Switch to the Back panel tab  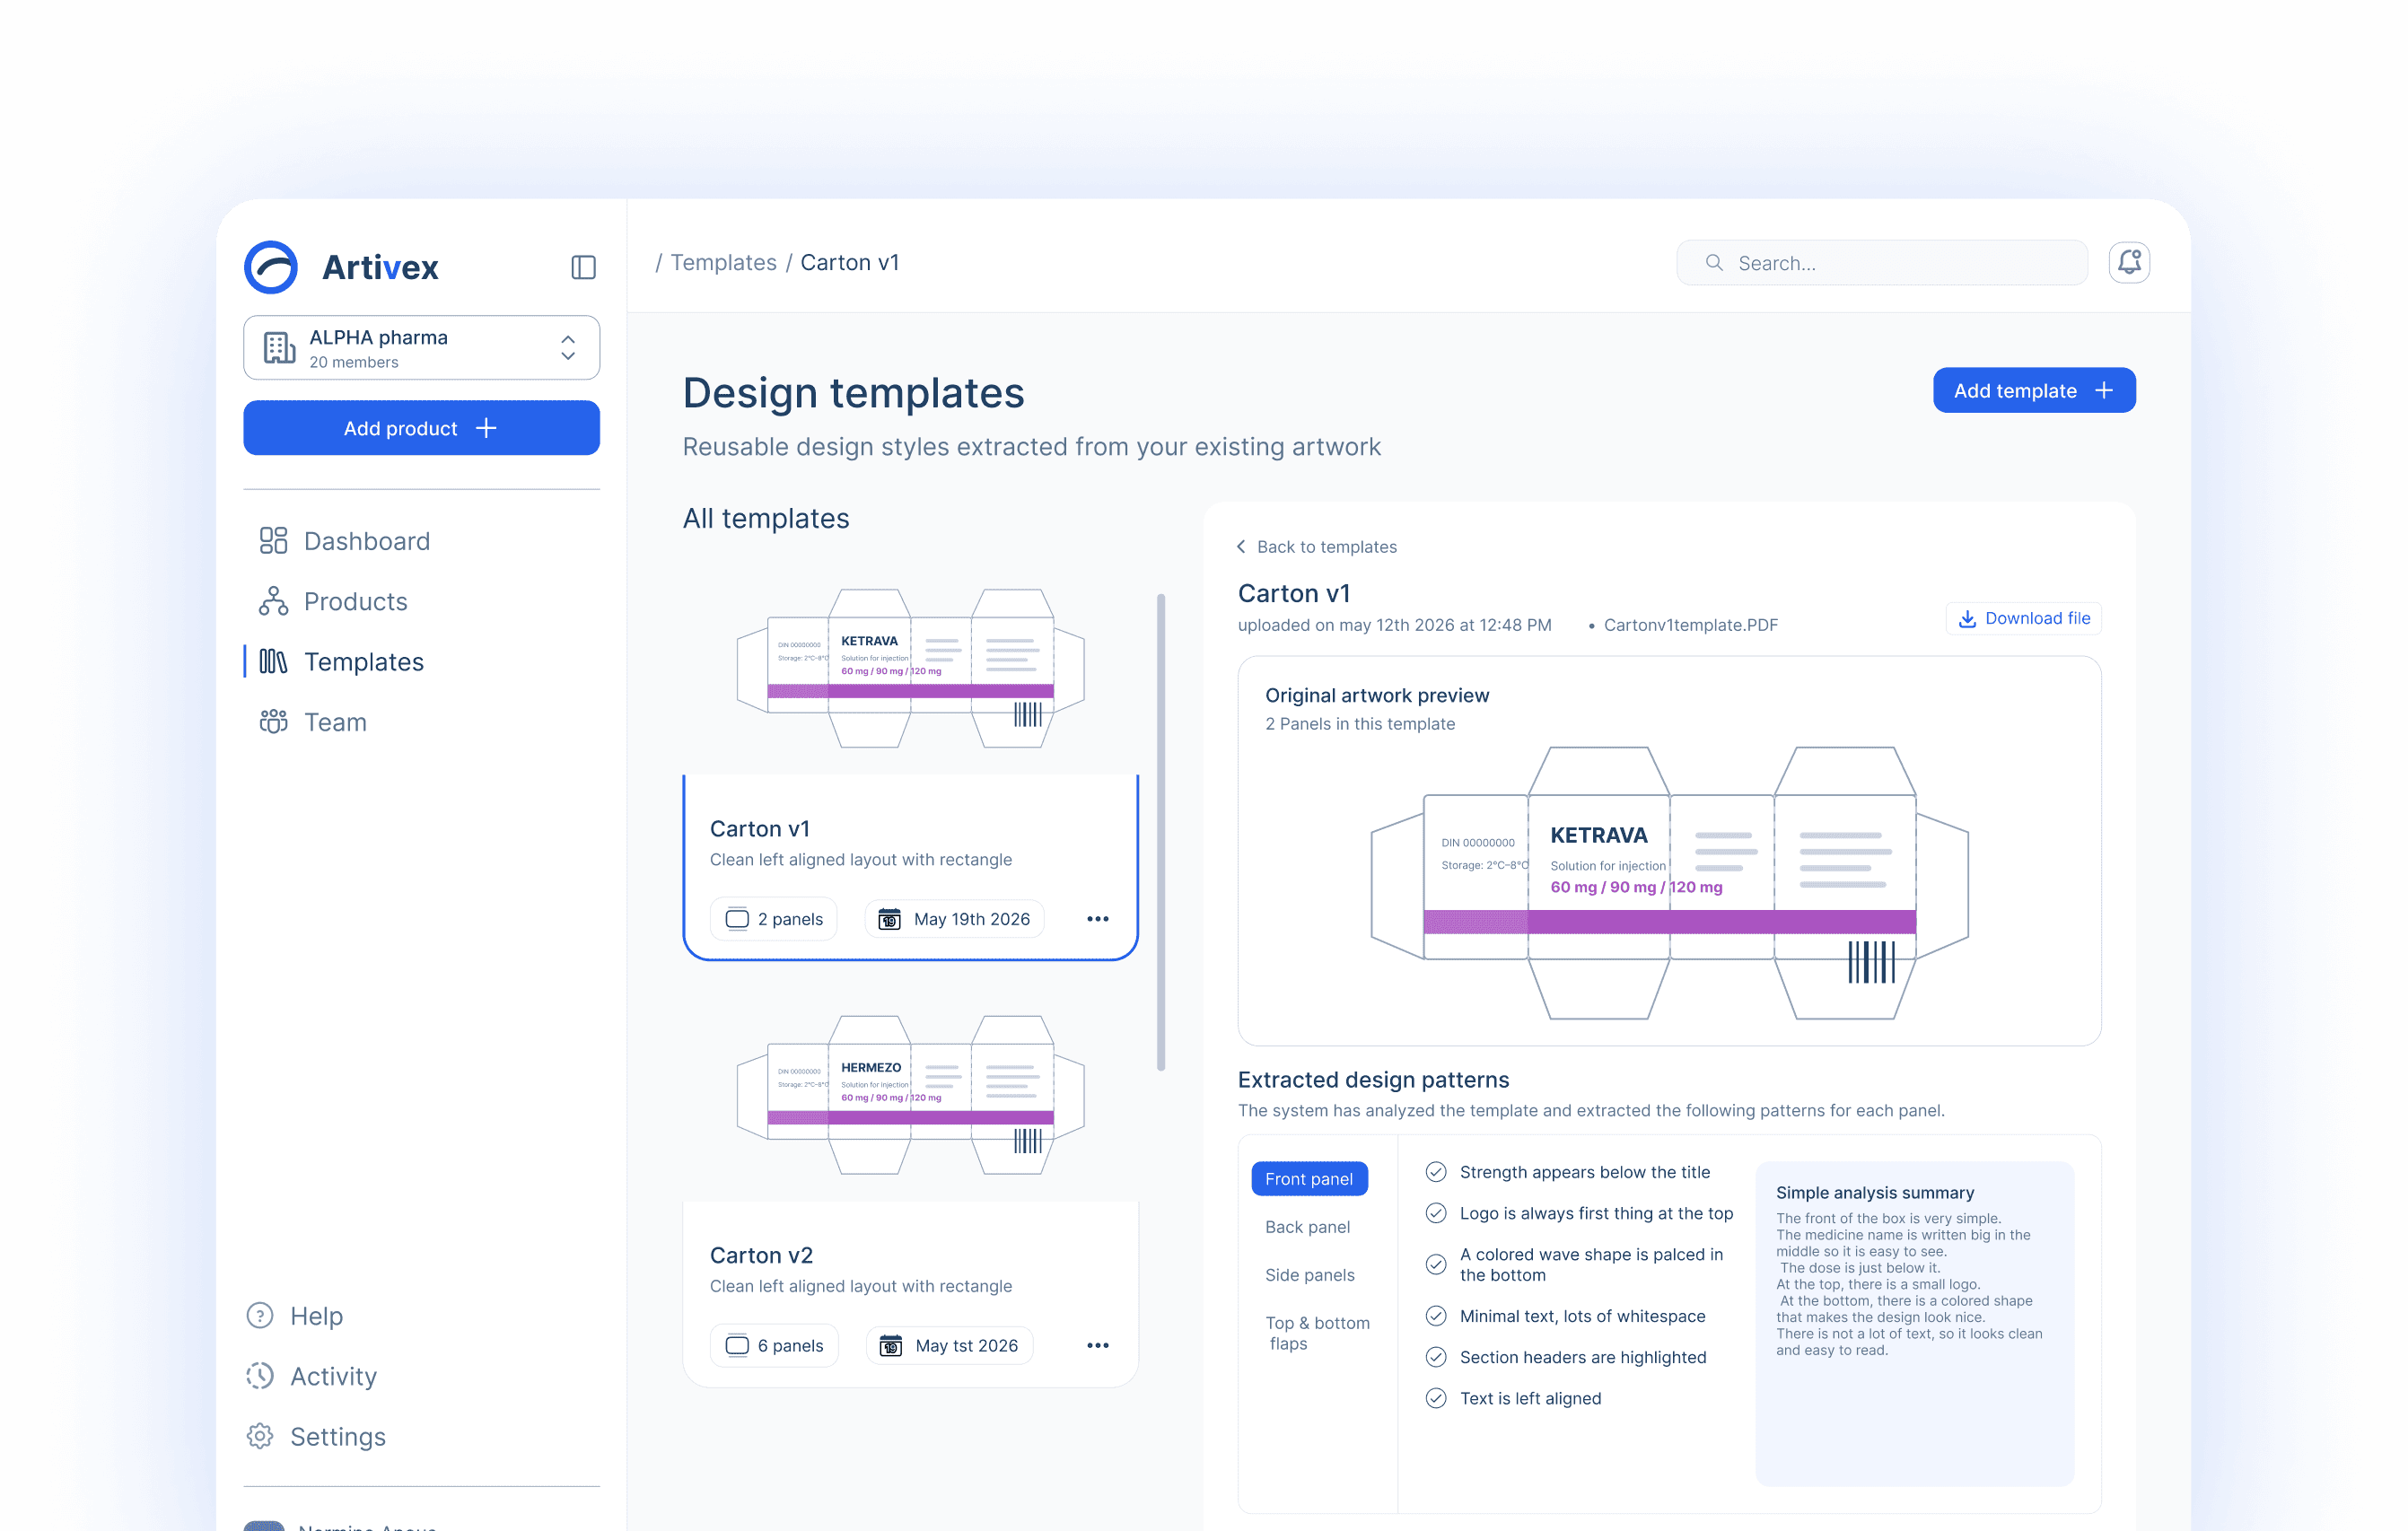pos(1307,1227)
